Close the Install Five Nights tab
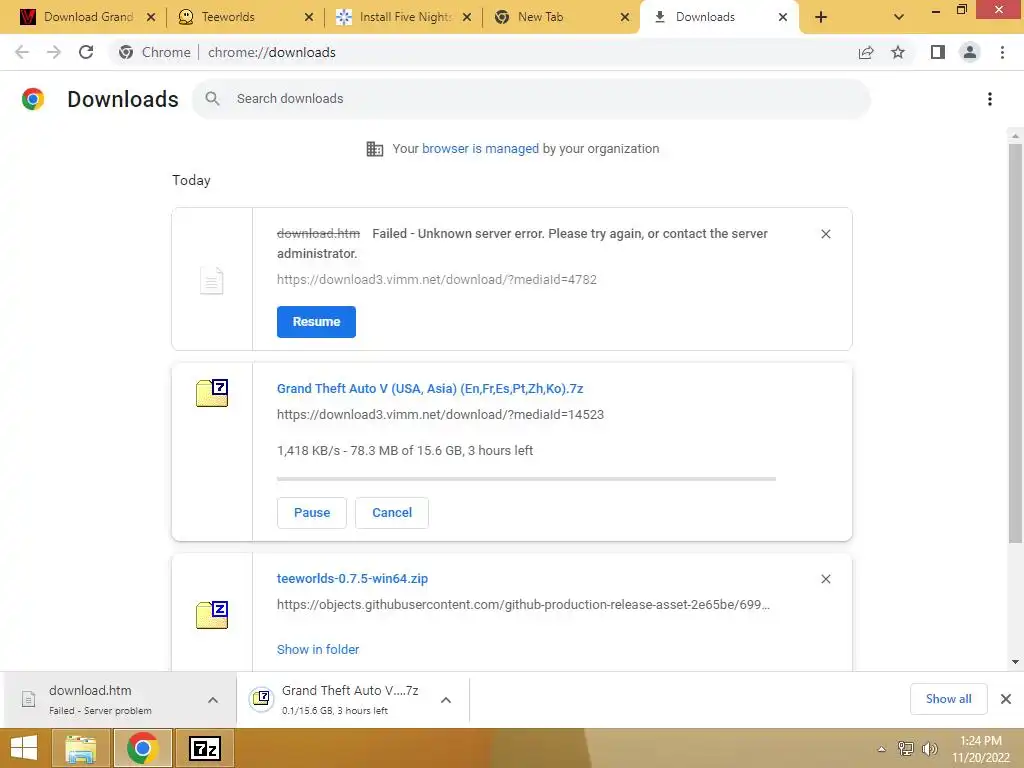The height and width of the screenshot is (768, 1024). 467,17
